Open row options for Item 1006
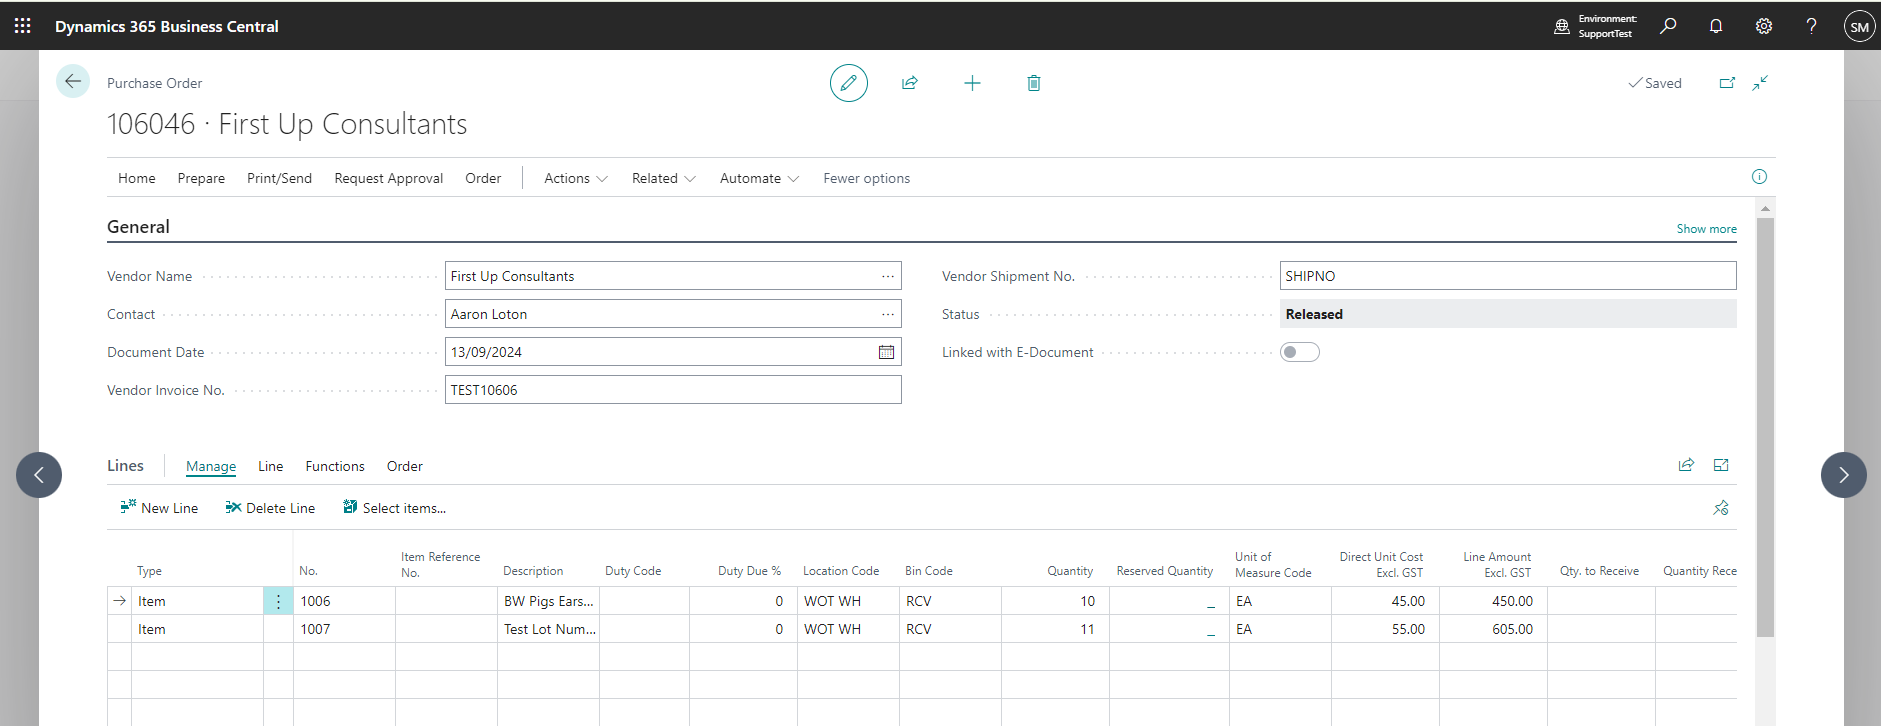 pos(278,601)
